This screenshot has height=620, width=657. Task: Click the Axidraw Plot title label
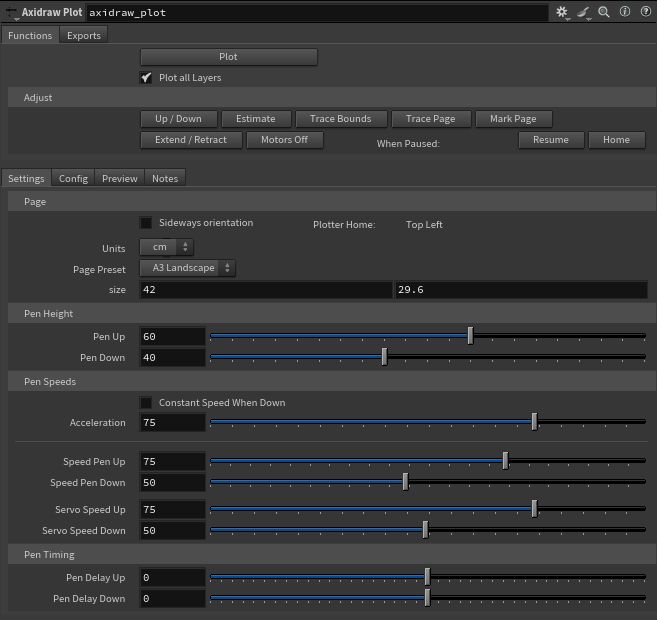(x=52, y=12)
